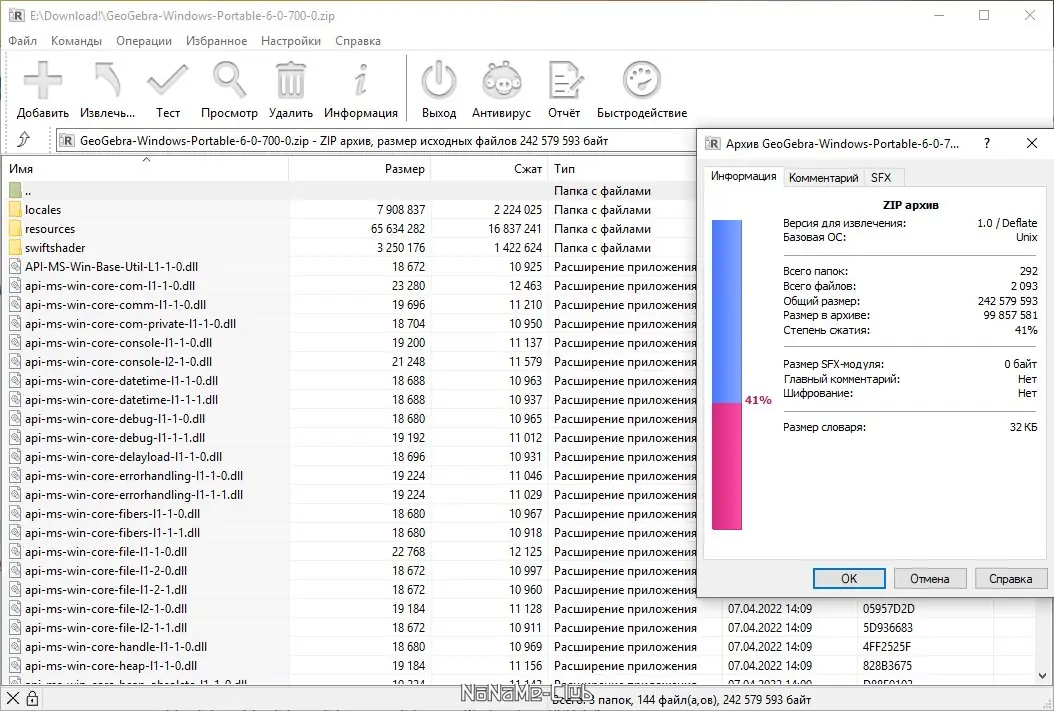Open the Настройки menu
Screen dimensions: 1054x711
pyautogui.click(x=290, y=41)
